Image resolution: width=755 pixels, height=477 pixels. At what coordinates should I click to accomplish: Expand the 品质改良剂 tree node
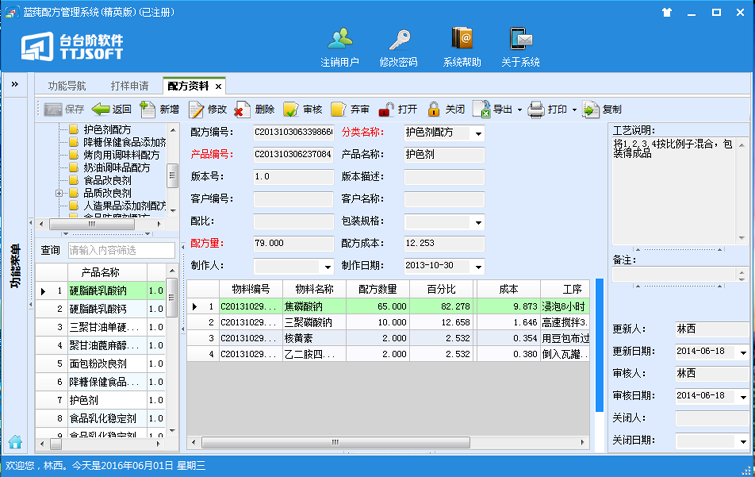point(59,193)
